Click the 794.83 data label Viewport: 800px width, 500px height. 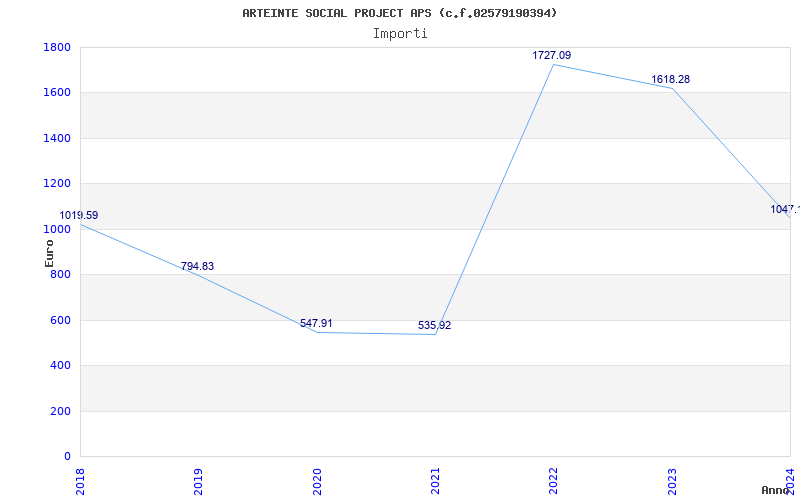pyautogui.click(x=197, y=266)
